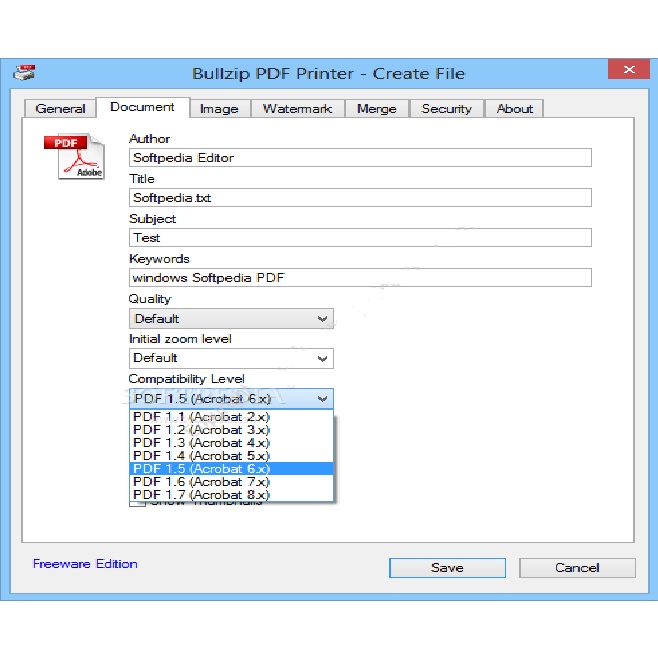Viewport: 658px width, 658px height.
Task: Switch to the General tab
Action: coord(60,109)
